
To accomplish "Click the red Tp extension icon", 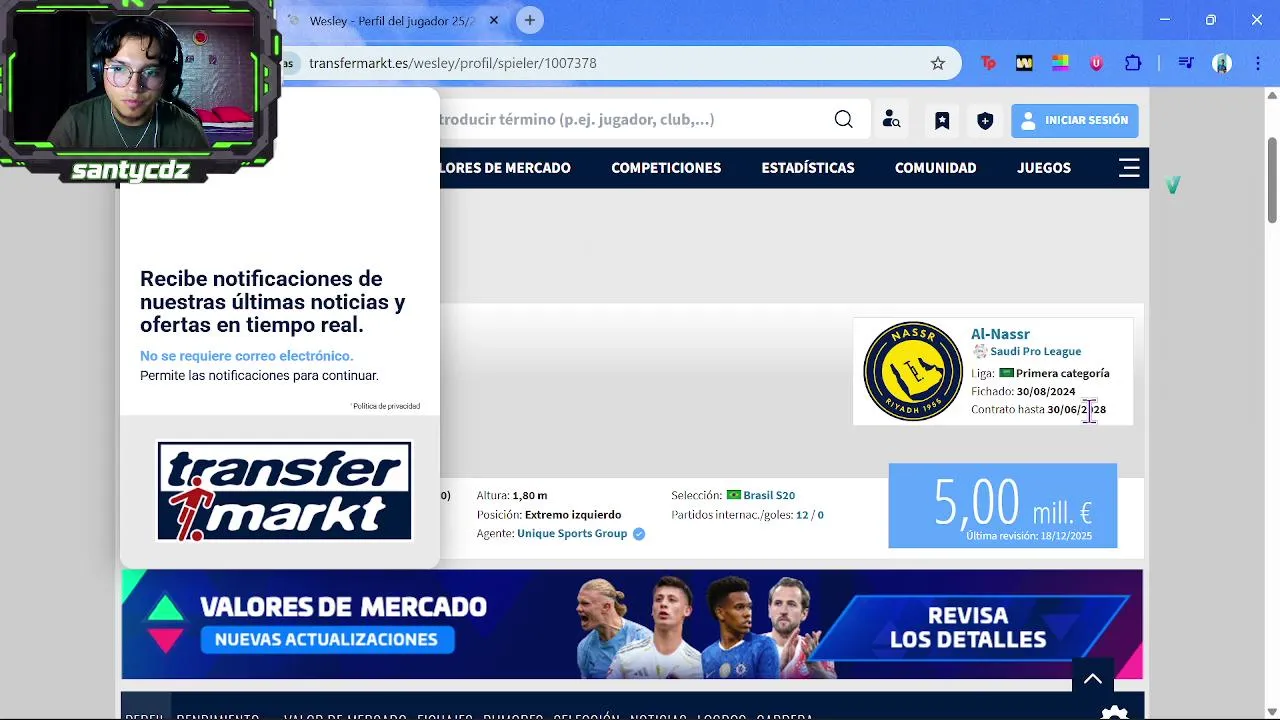I will pyautogui.click(x=988, y=63).
